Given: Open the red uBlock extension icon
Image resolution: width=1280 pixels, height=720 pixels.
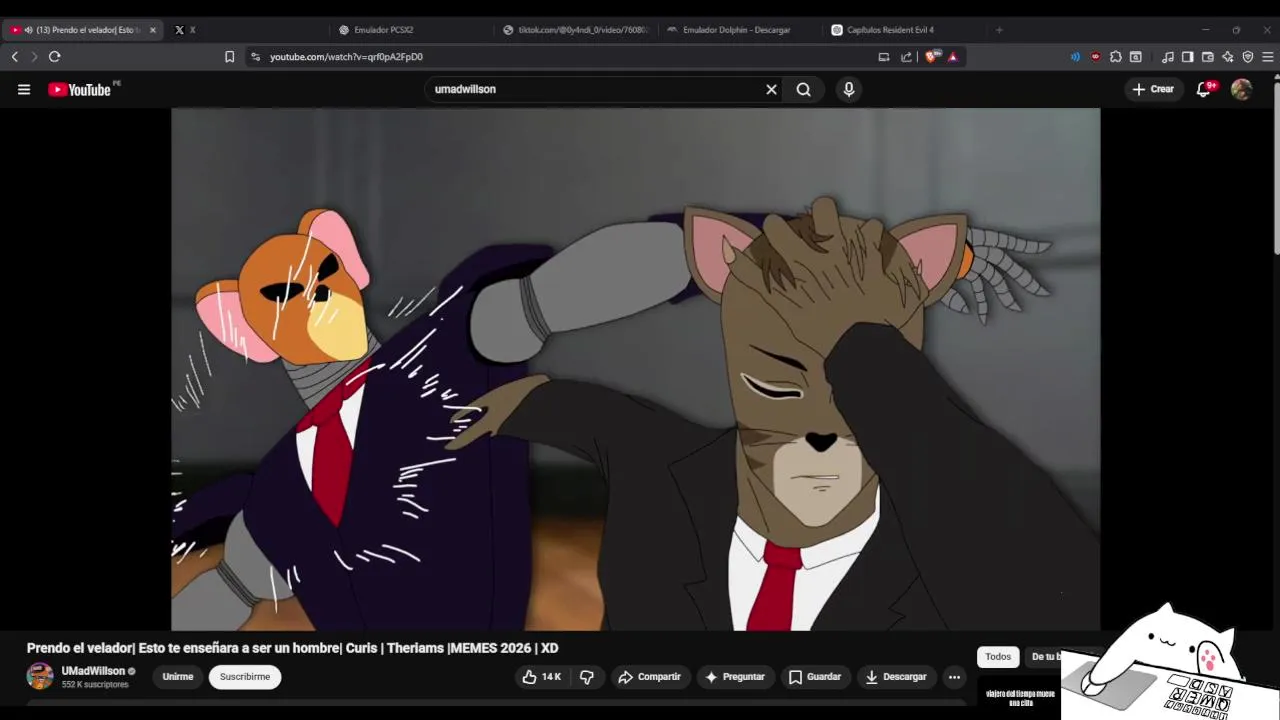Looking at the screenshot, I should pos(1095,57).
